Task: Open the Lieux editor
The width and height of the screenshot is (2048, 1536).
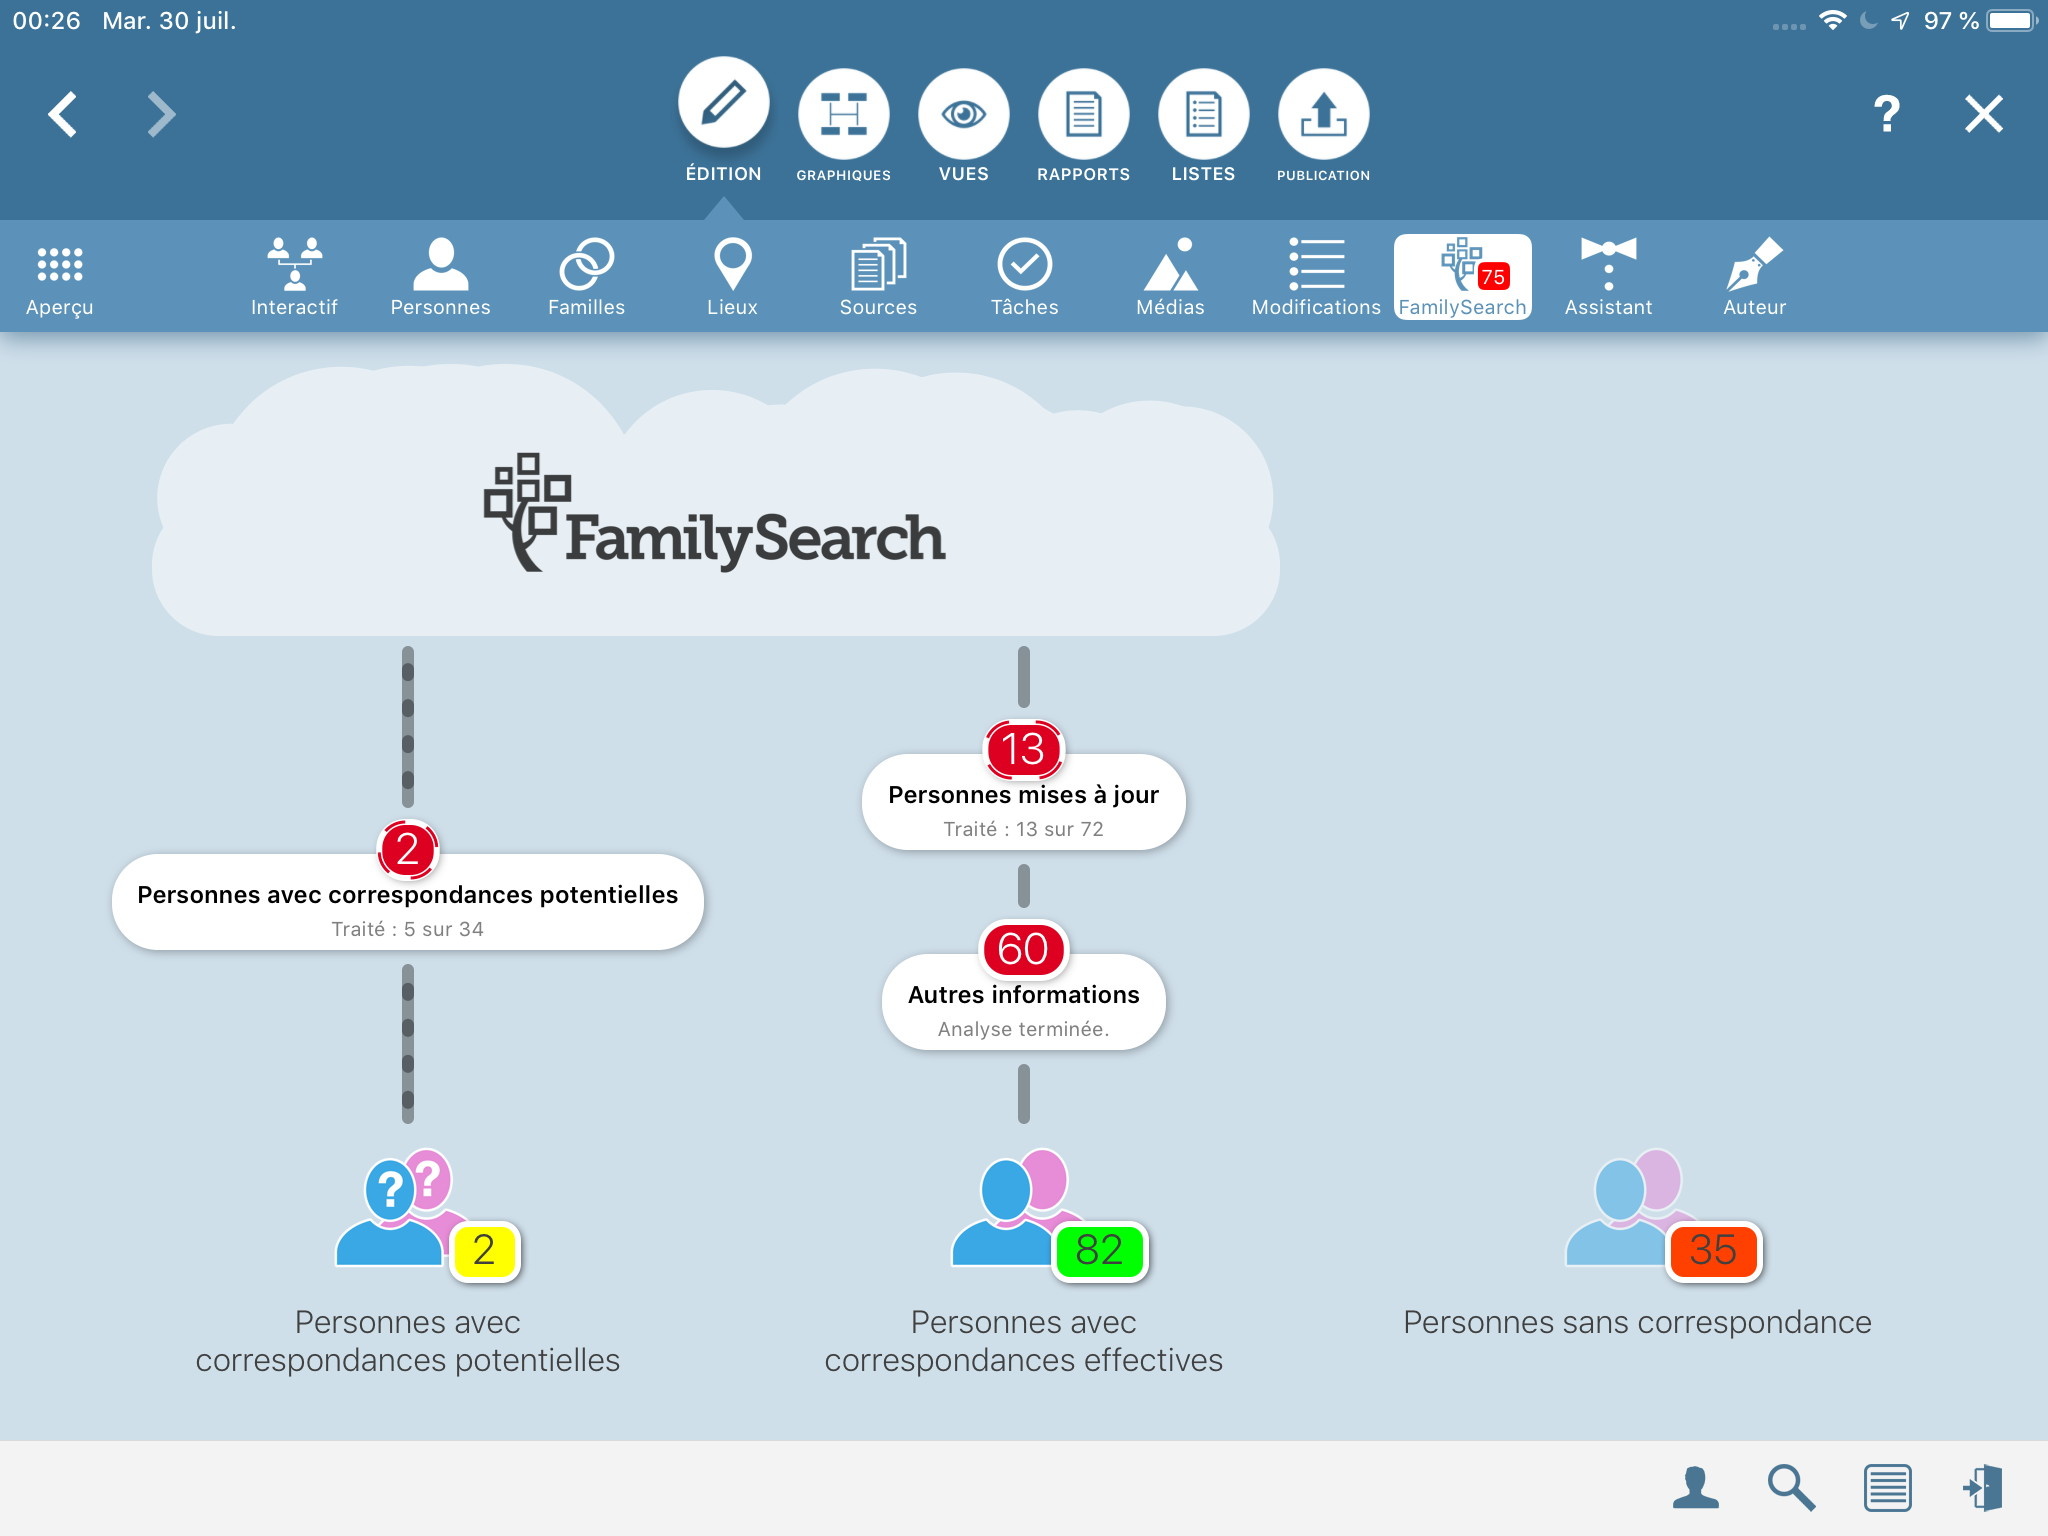Action: [x=732, y=278]
